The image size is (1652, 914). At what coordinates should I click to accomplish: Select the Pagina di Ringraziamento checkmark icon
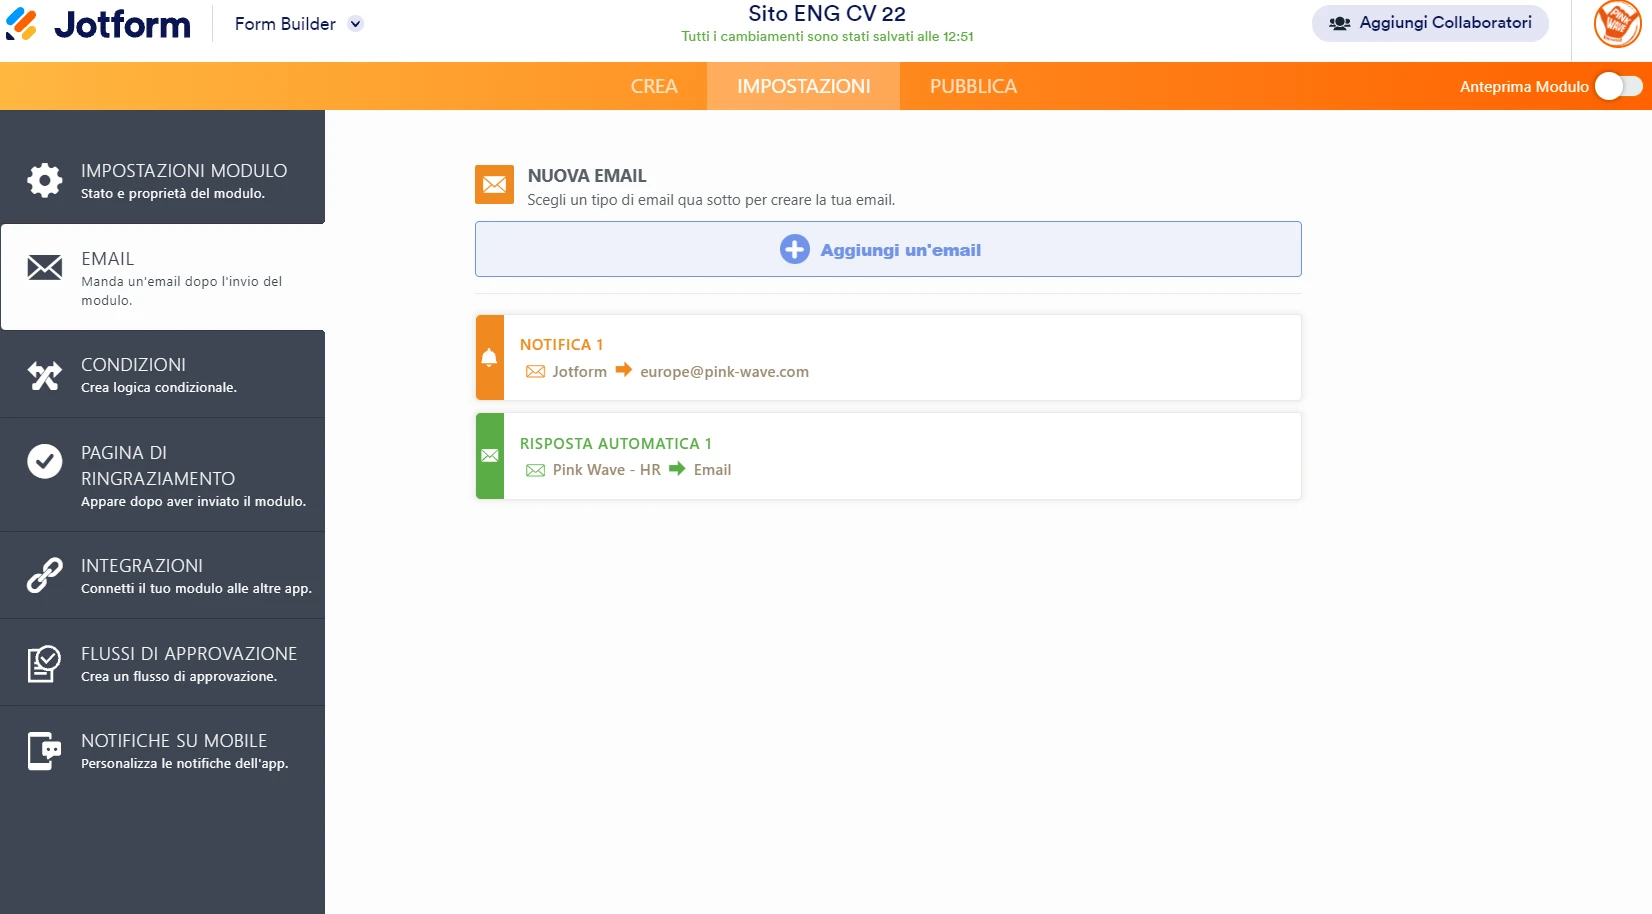44,461
